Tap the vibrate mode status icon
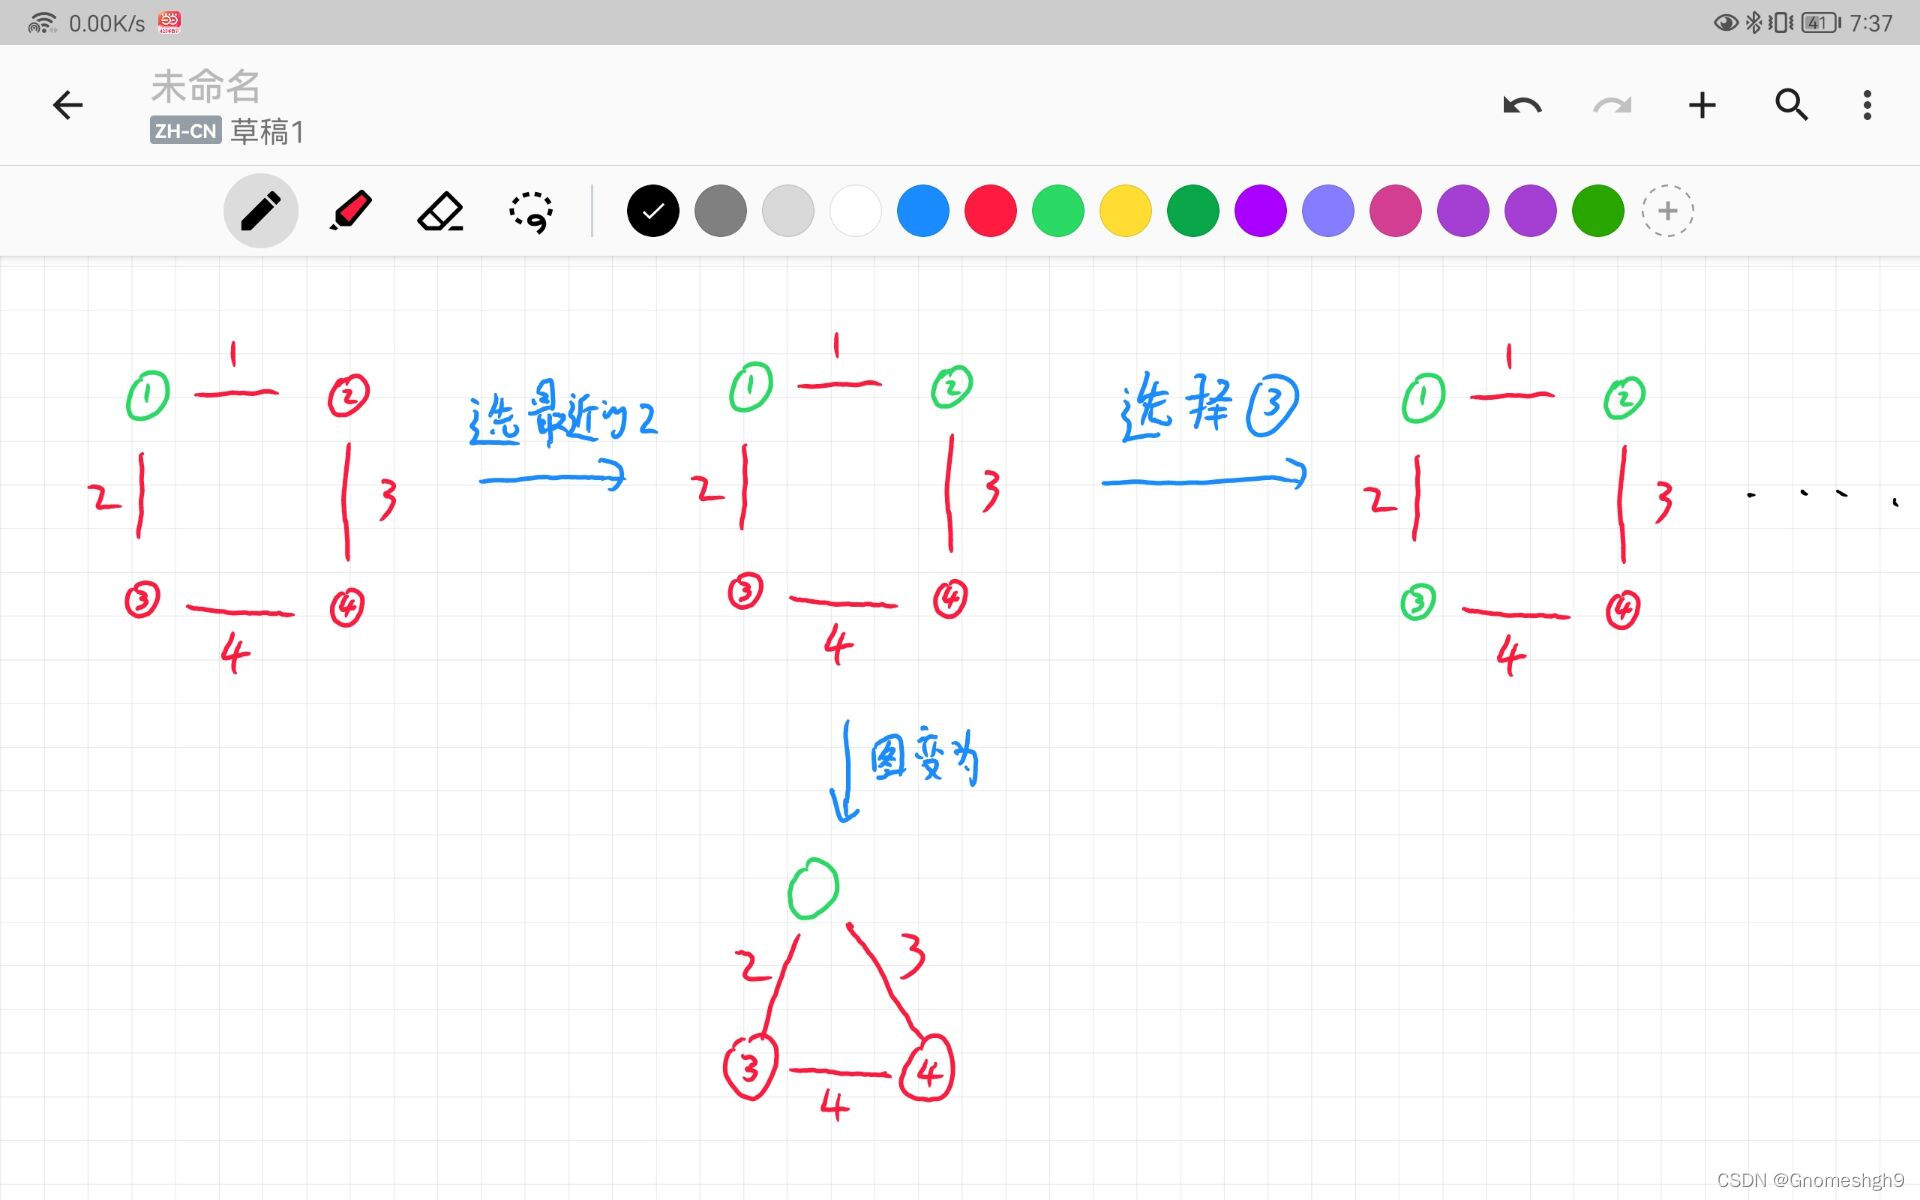The height and width of the screenshot is (1200, 1920). coord(1781,22)
